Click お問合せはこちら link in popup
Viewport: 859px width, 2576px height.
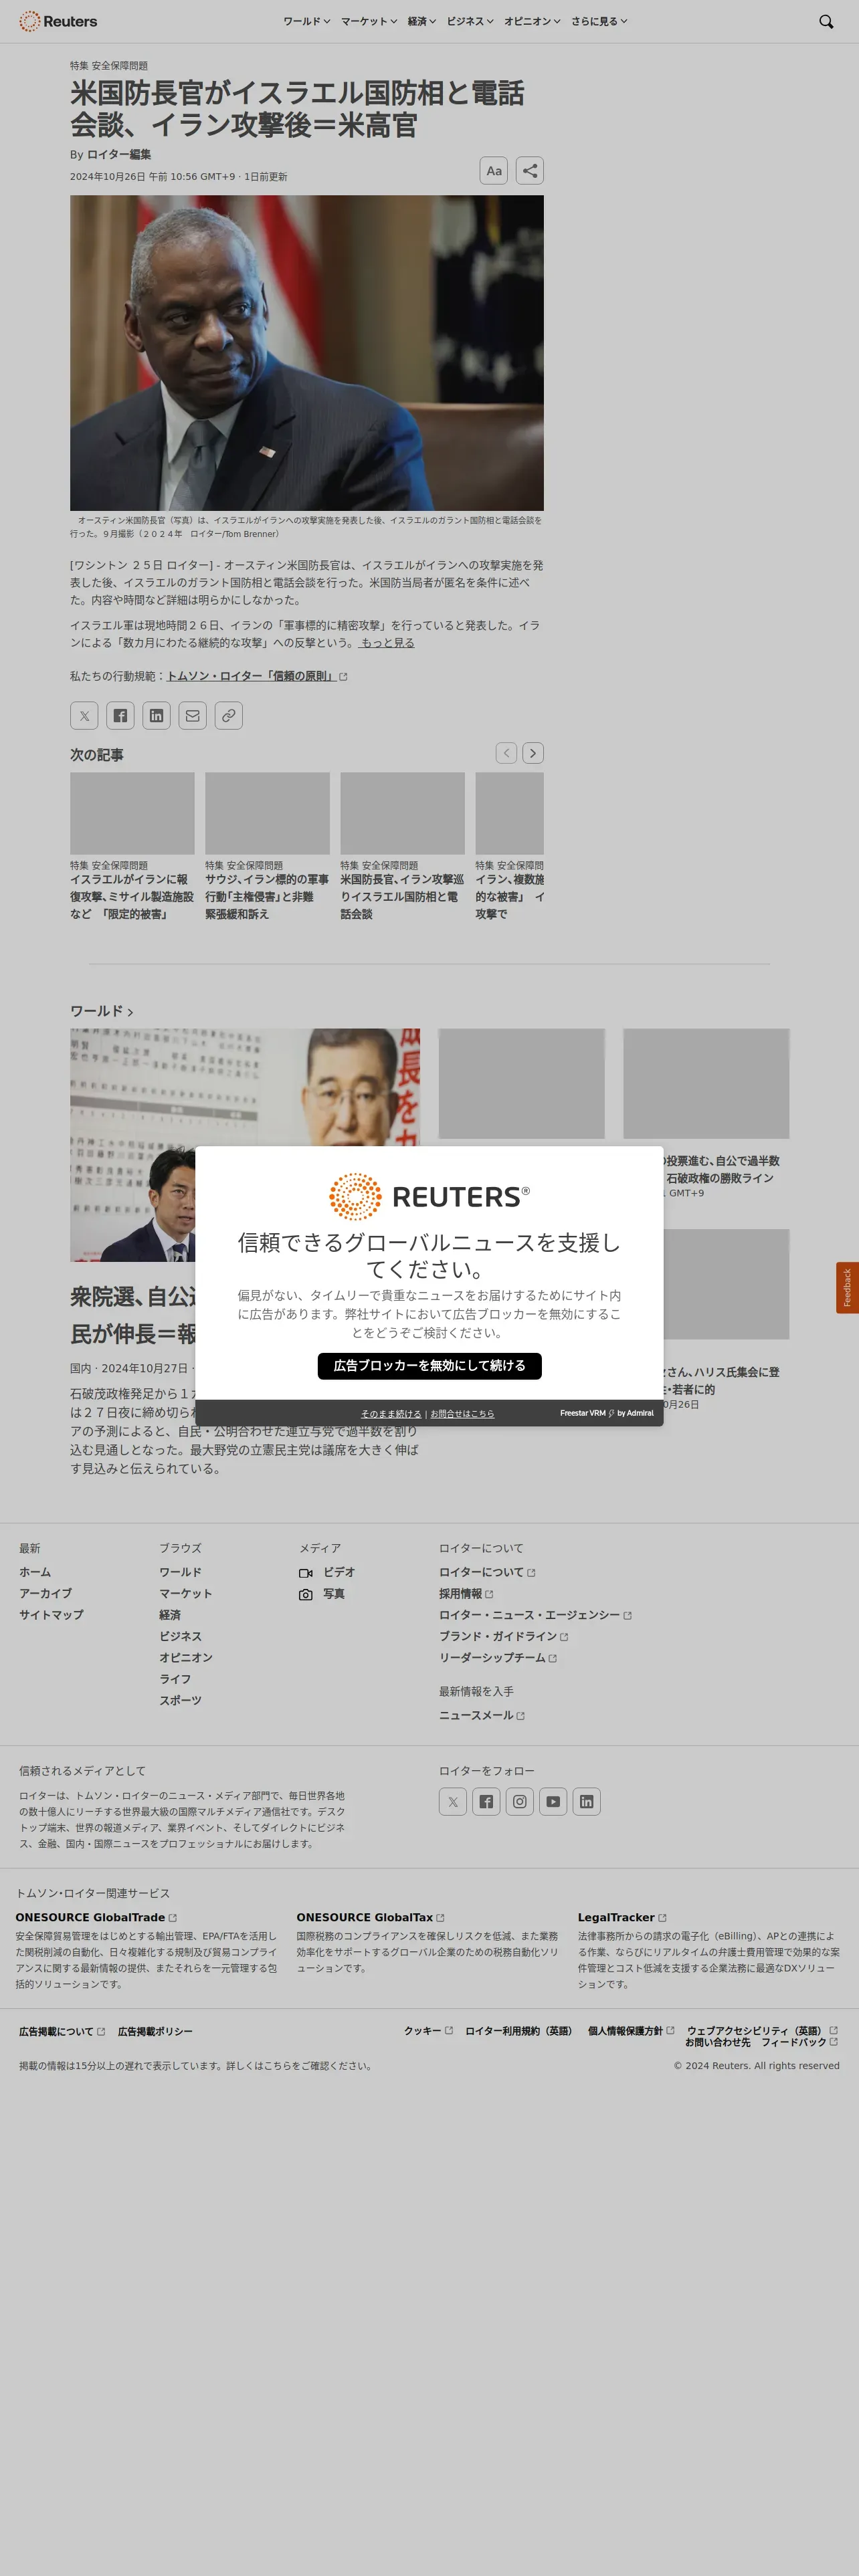462,1414
